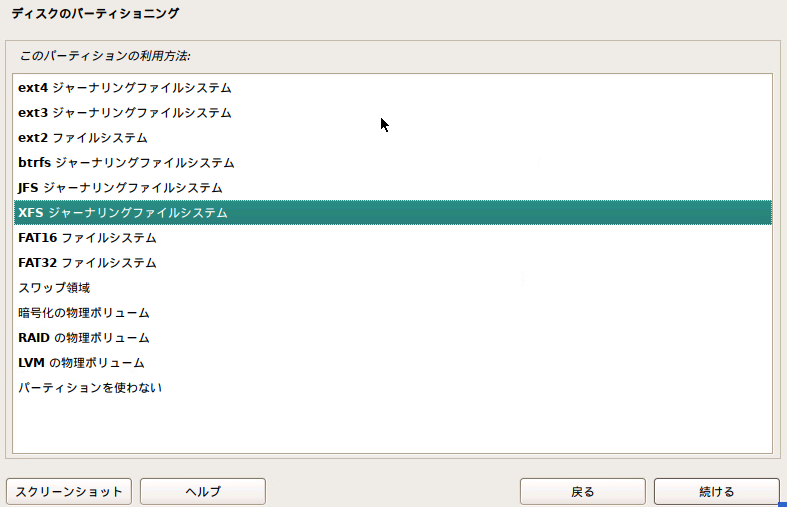Choose スワップ領域 as partition usage
This screenshot has height=507, width=787.
click(x=392, y=288)
